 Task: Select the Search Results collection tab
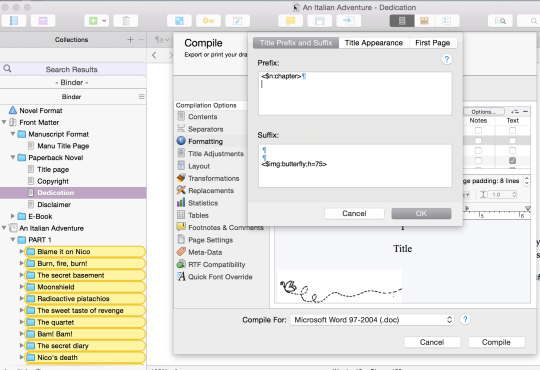coord(73,69)
